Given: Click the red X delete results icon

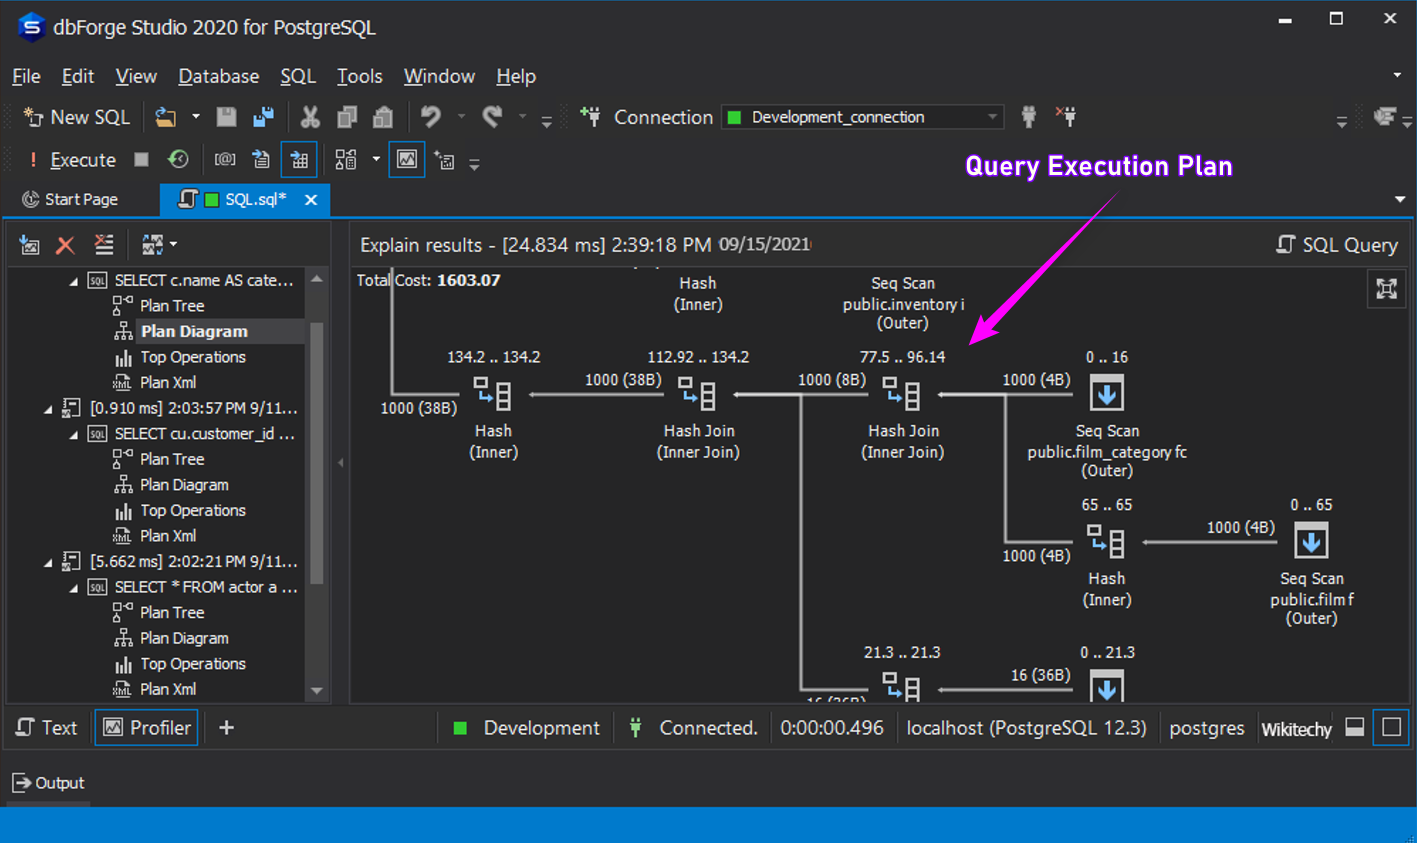Looking at the screenshot, I should 66,245.
